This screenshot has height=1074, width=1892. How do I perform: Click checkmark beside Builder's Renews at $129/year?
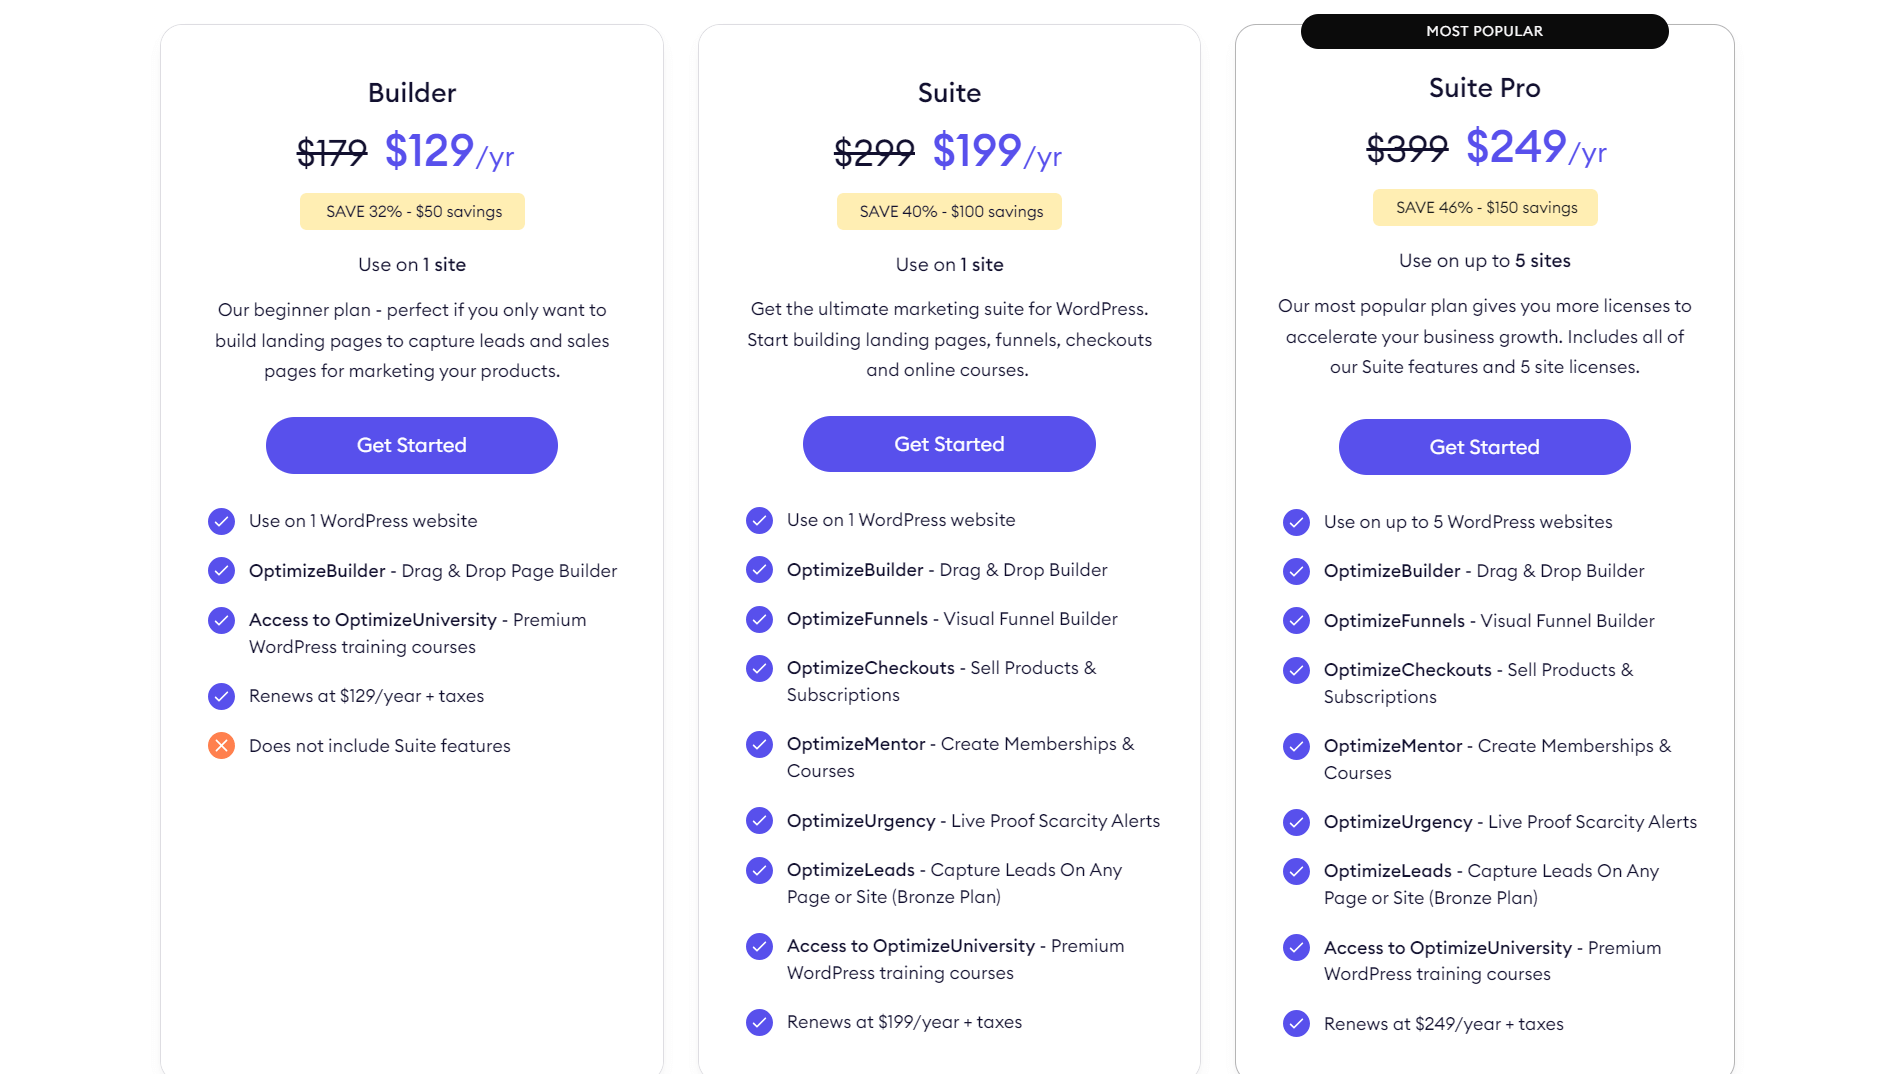click(x=221, y=696)
